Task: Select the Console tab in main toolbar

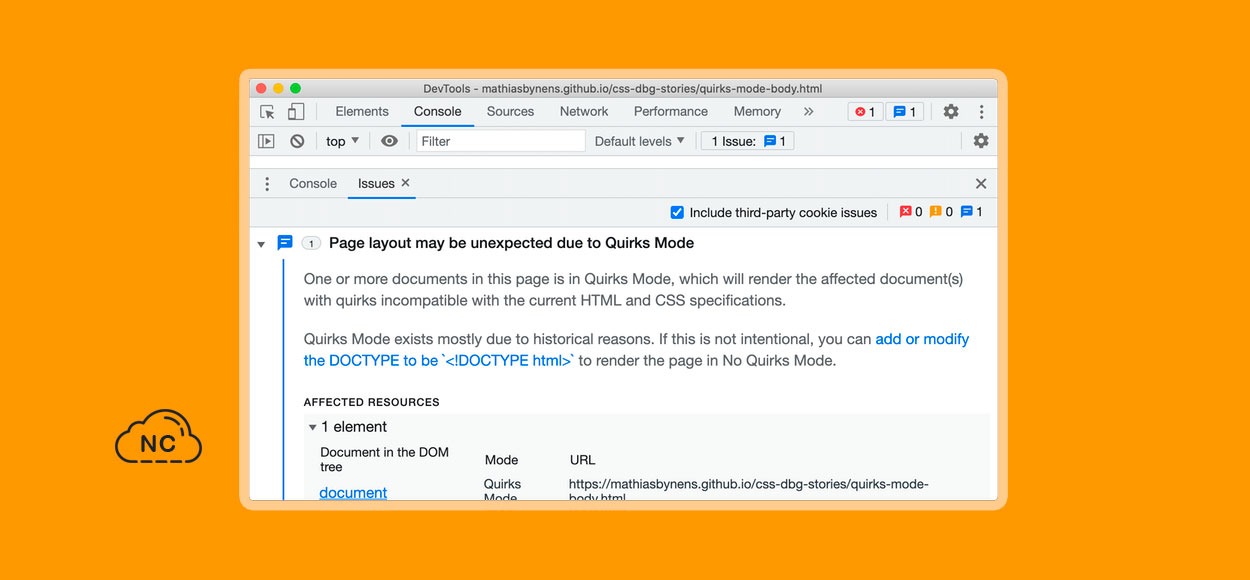Action: (438, 112)
